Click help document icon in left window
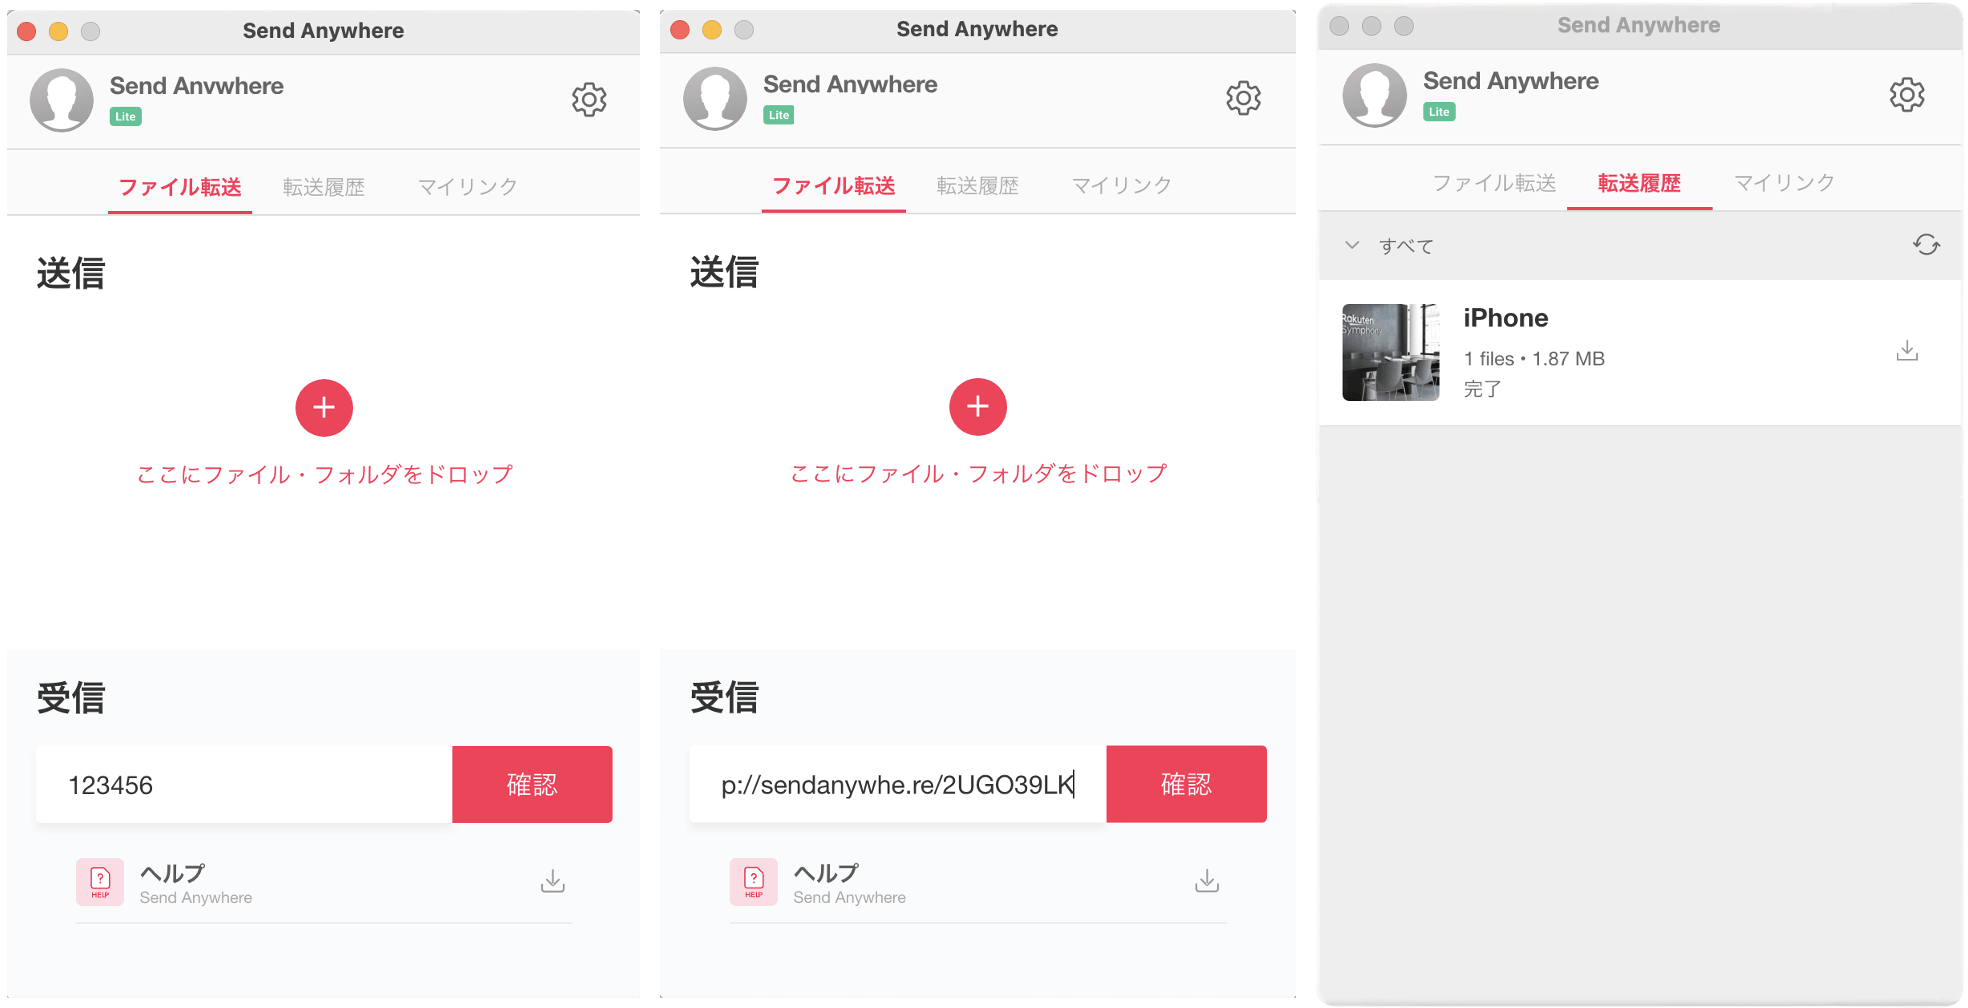Image resolution: width=1968 pixels, height=1008 pixels. (100, 882)
